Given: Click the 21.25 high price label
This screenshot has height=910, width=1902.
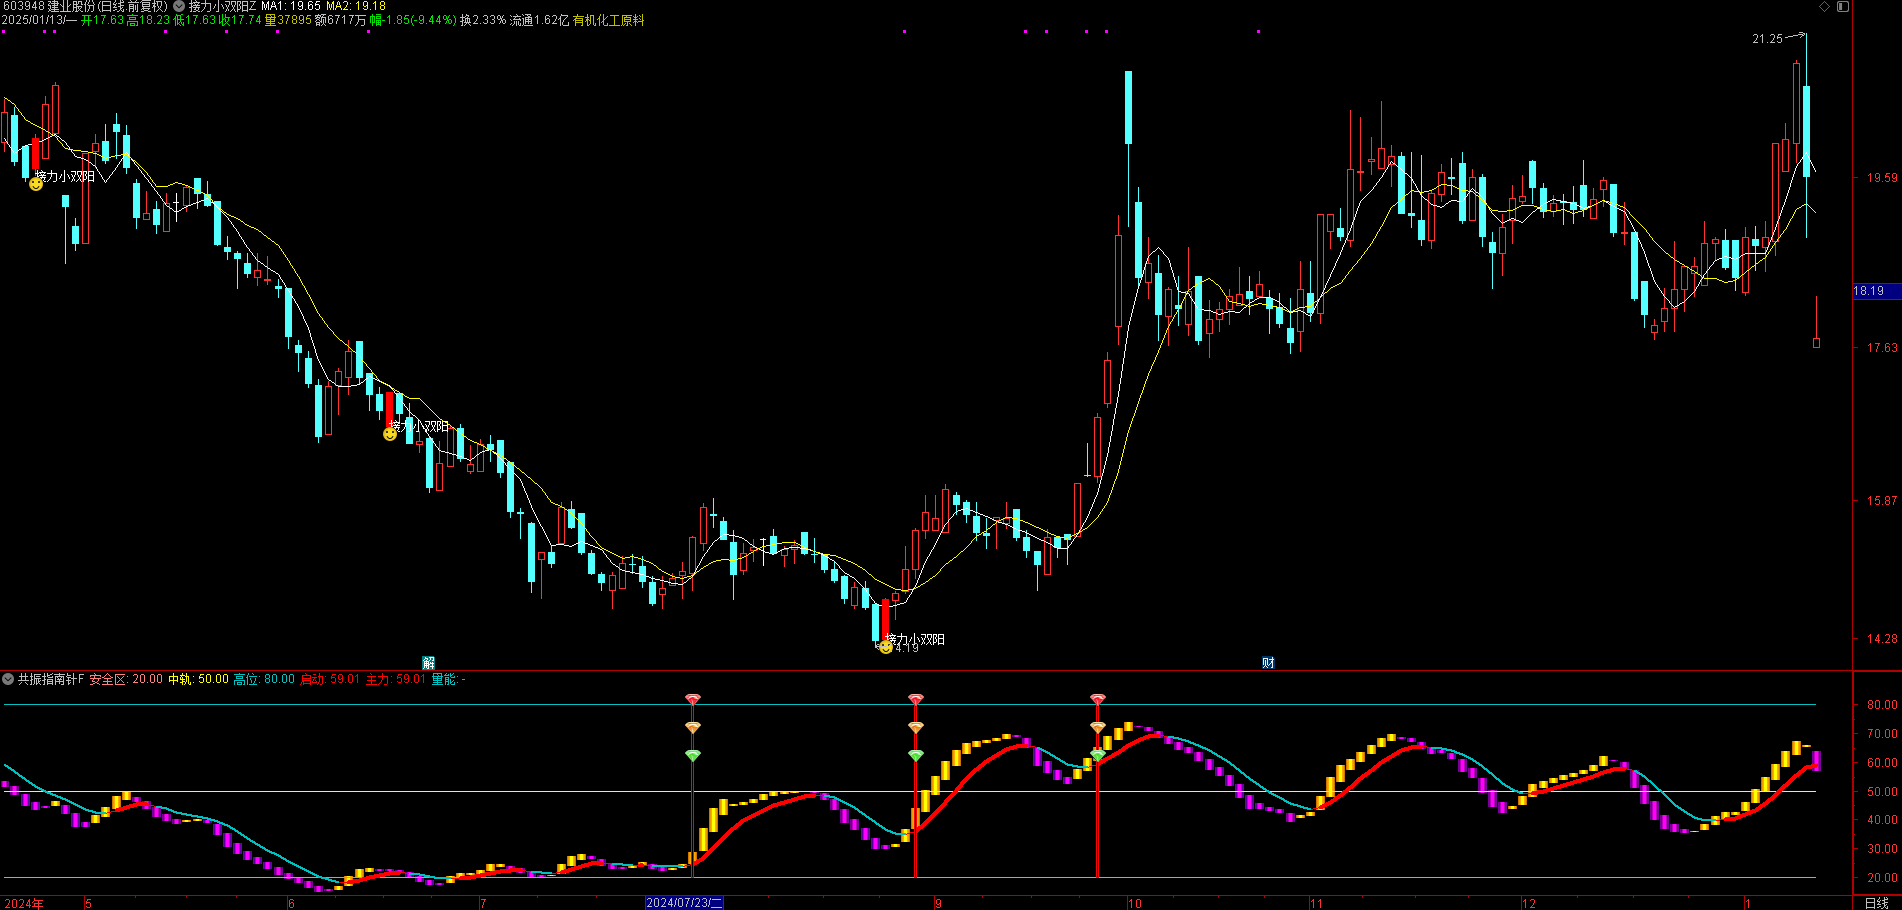Looking at the screenshot, I should (1767, 39).
